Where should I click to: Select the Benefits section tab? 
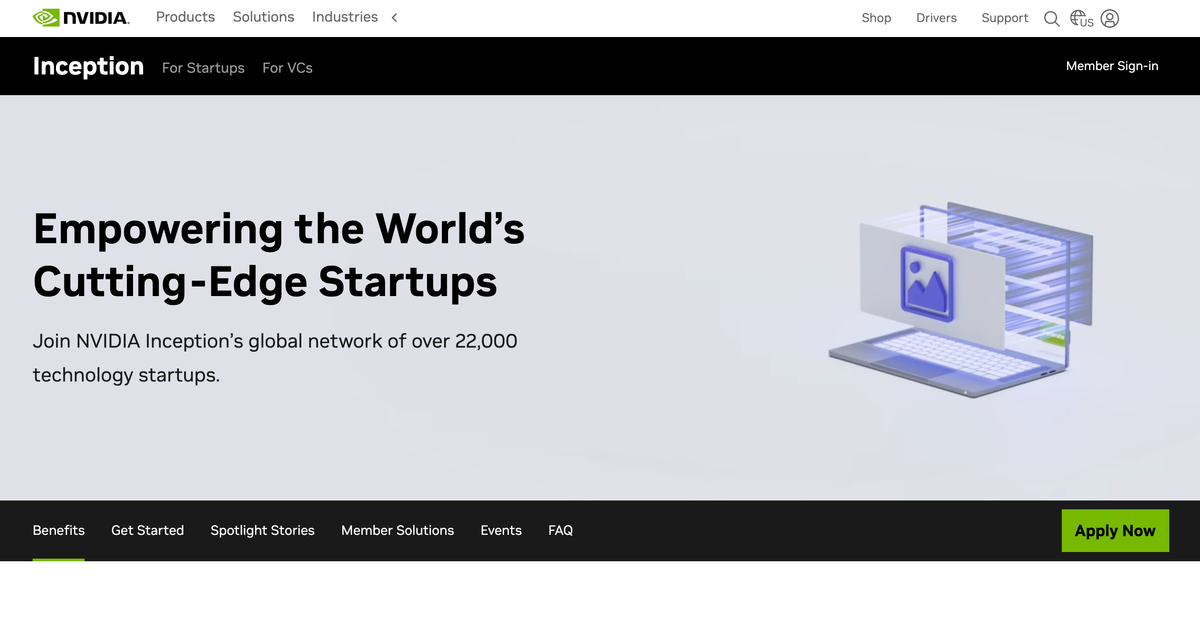click(58, 530)
